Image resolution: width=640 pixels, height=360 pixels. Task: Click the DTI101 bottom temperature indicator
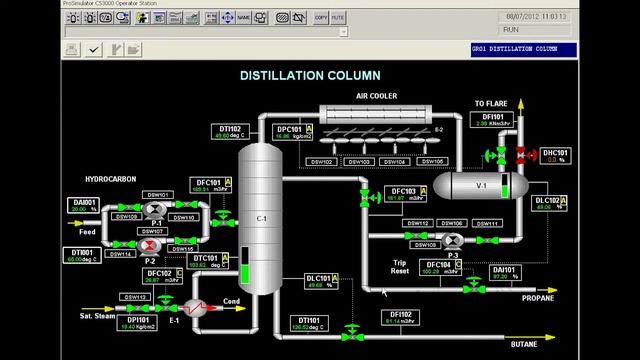tap(309, 323)
